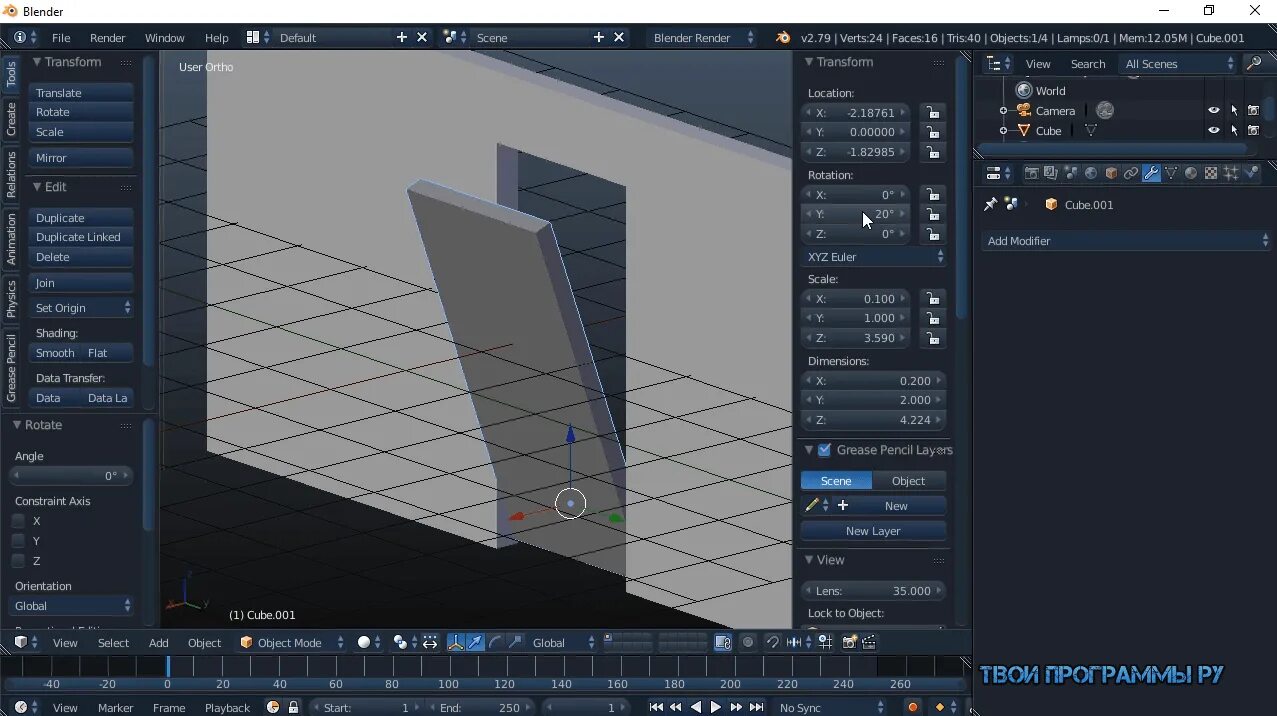Select the translate manipulator arrow icon
Screen dimensions: 1277x716
(475, 642)
